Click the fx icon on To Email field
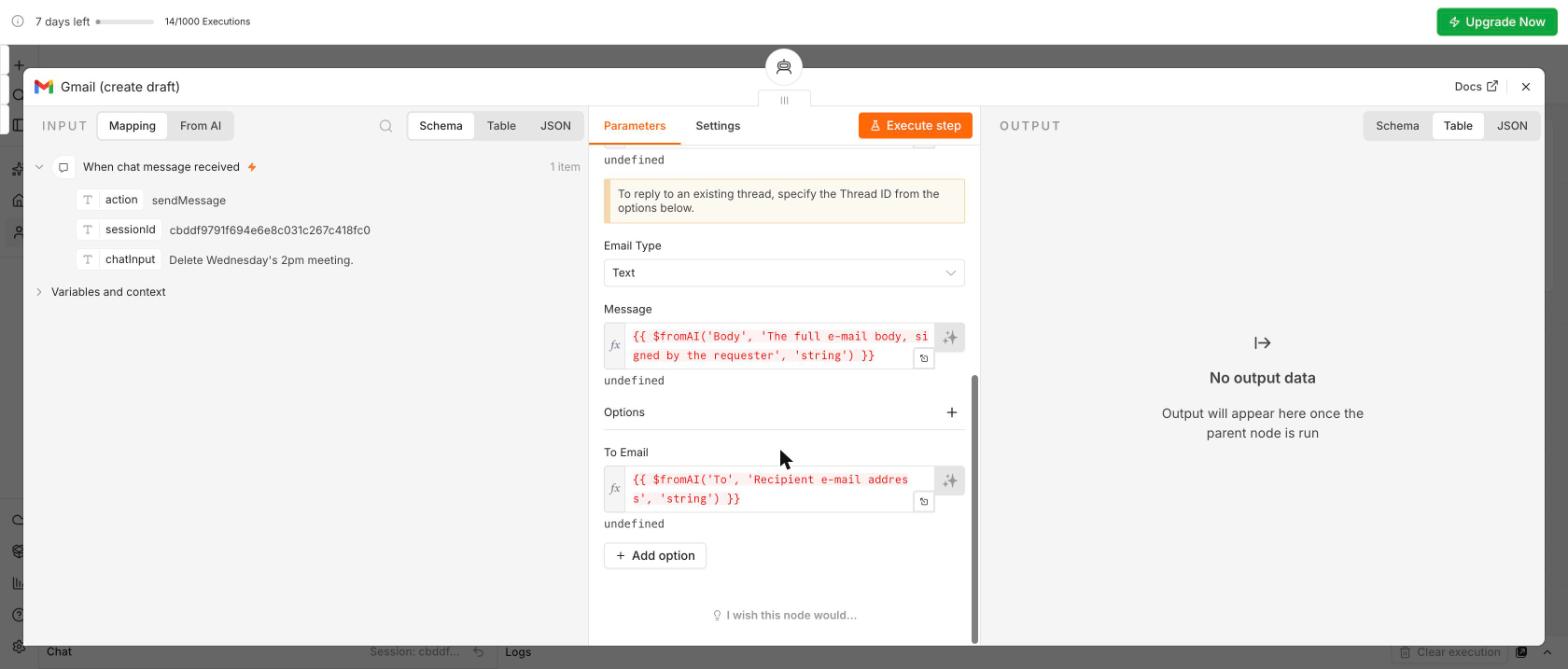1568x669 pixels. 615,489
